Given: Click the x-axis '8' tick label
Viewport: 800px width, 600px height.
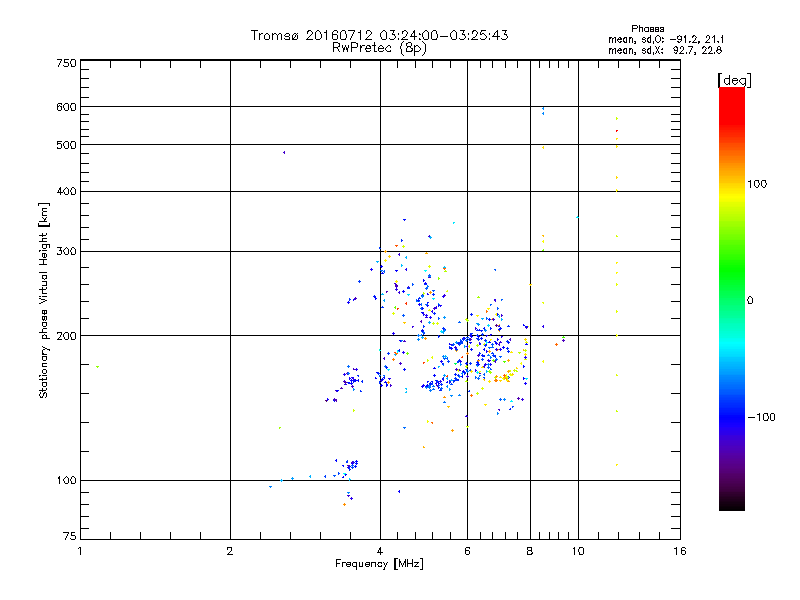Looking at the screenshot, I should click(530, 551).
